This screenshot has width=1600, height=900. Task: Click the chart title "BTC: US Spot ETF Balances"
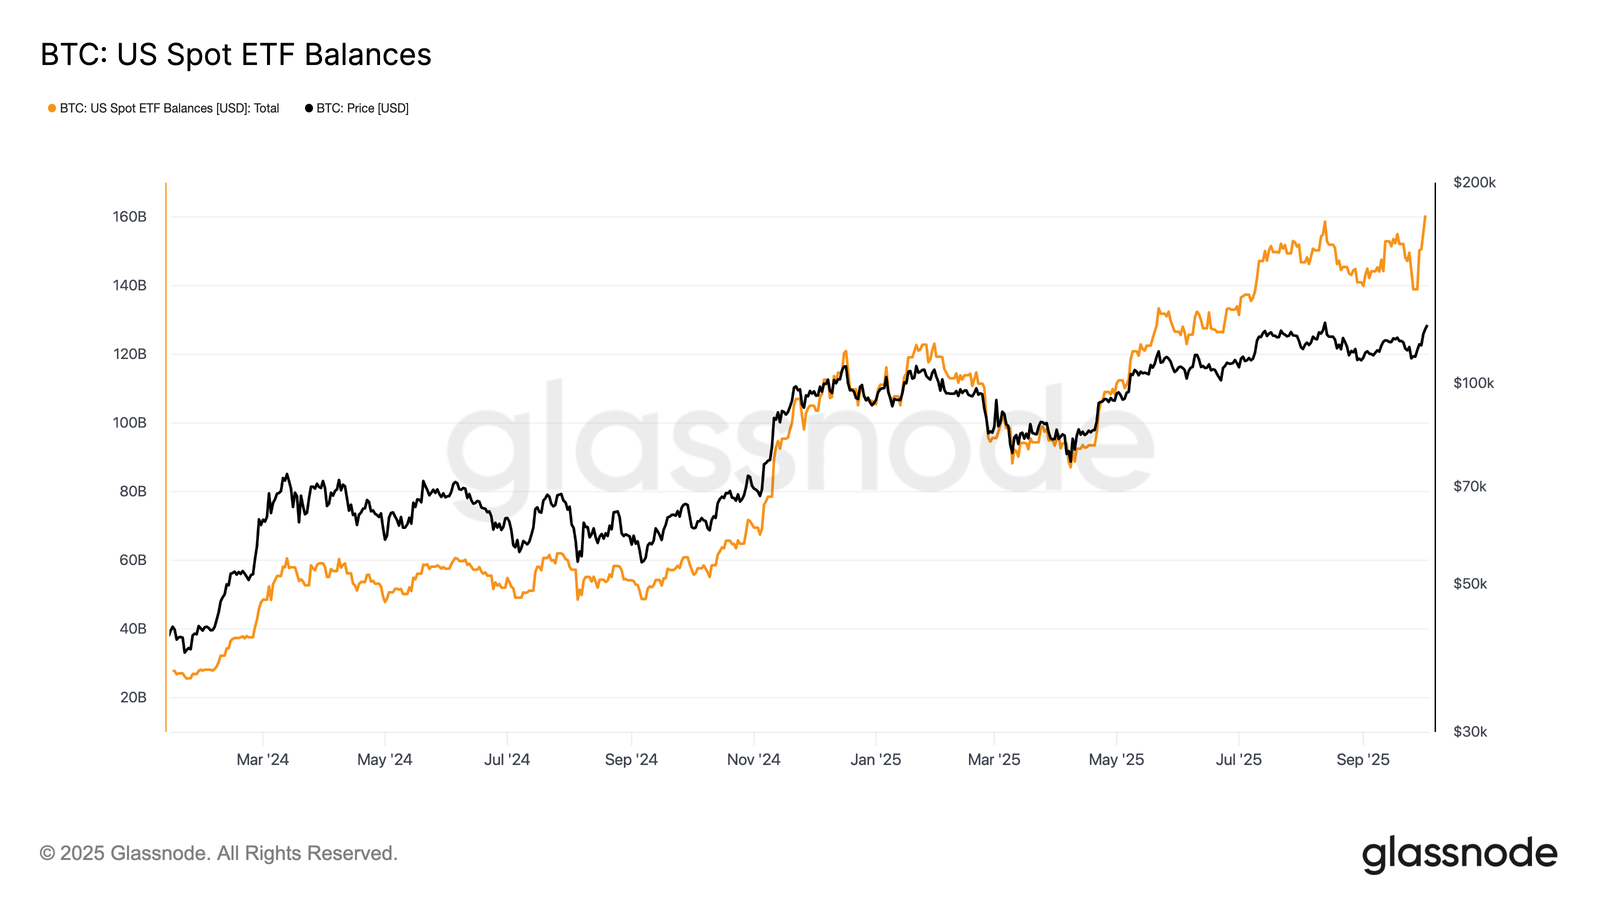236,54
